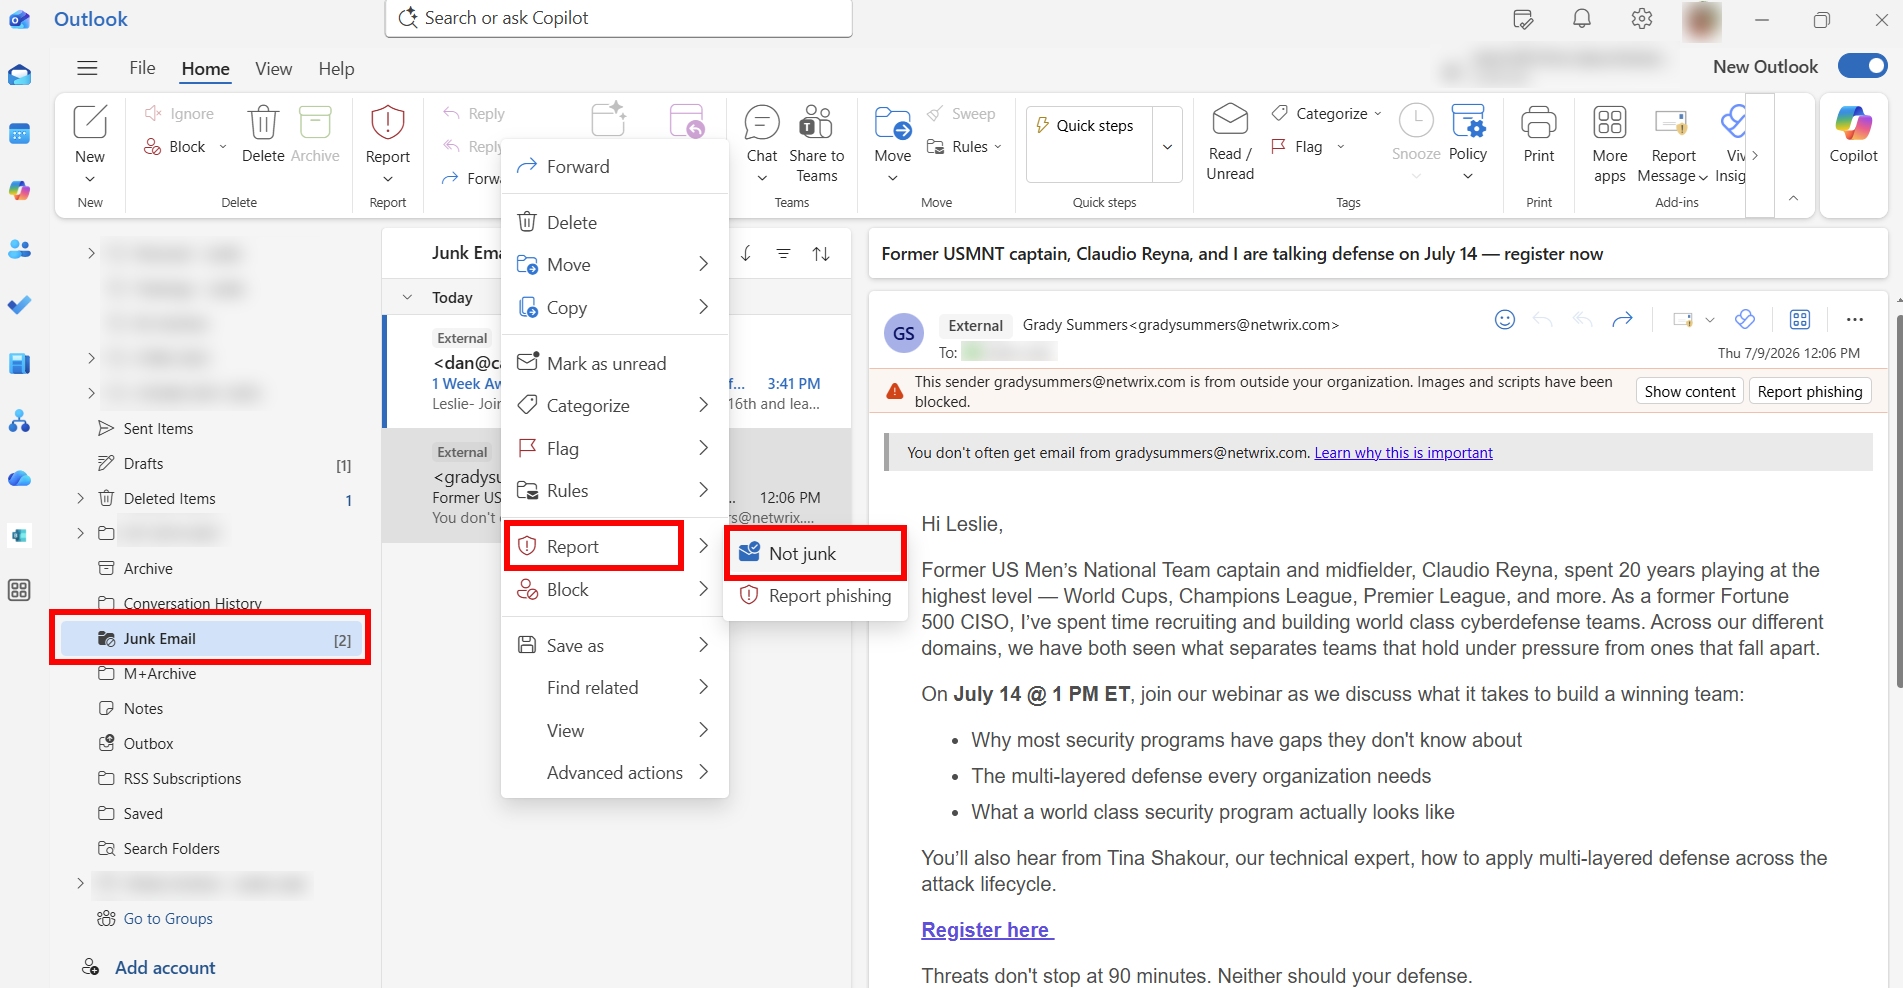The width and height of the screenshot is (1903, 988).
Task: Open the Calendar app in left rail
Action: coord(19,133)
